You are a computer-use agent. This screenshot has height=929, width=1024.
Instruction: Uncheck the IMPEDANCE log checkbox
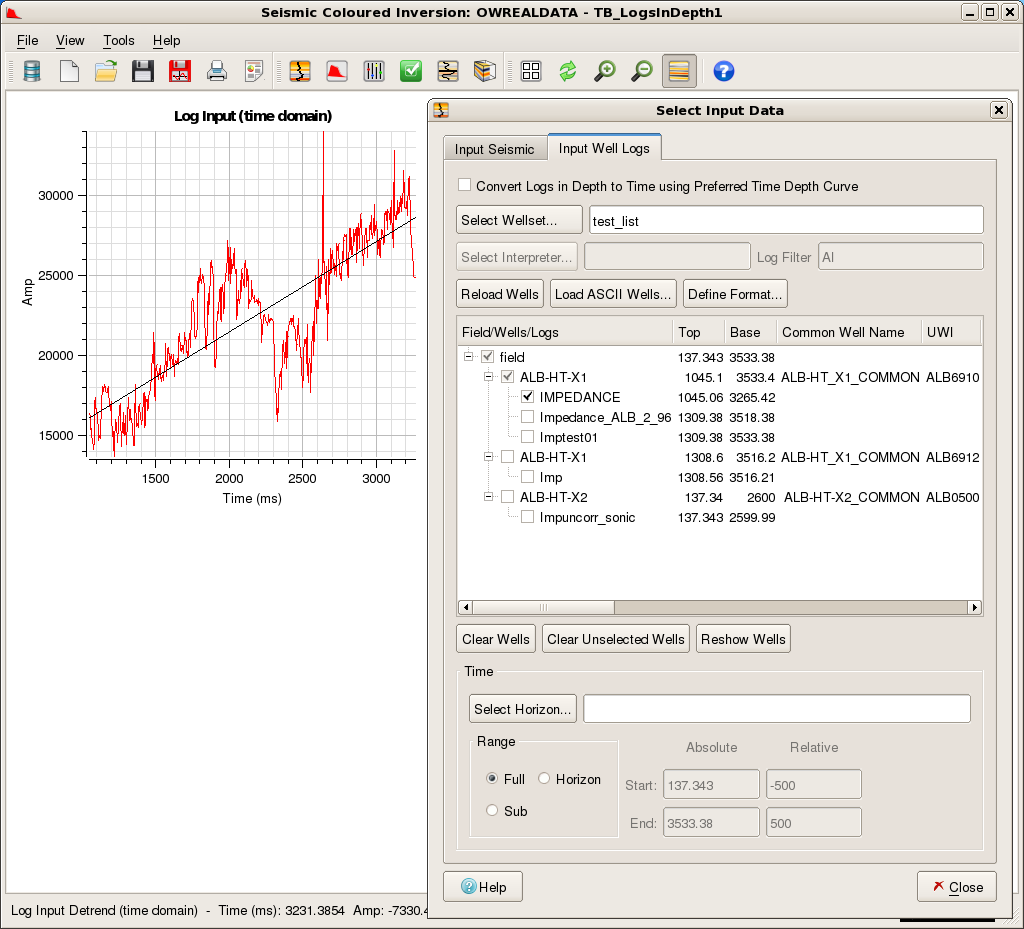tap(528, 396)
